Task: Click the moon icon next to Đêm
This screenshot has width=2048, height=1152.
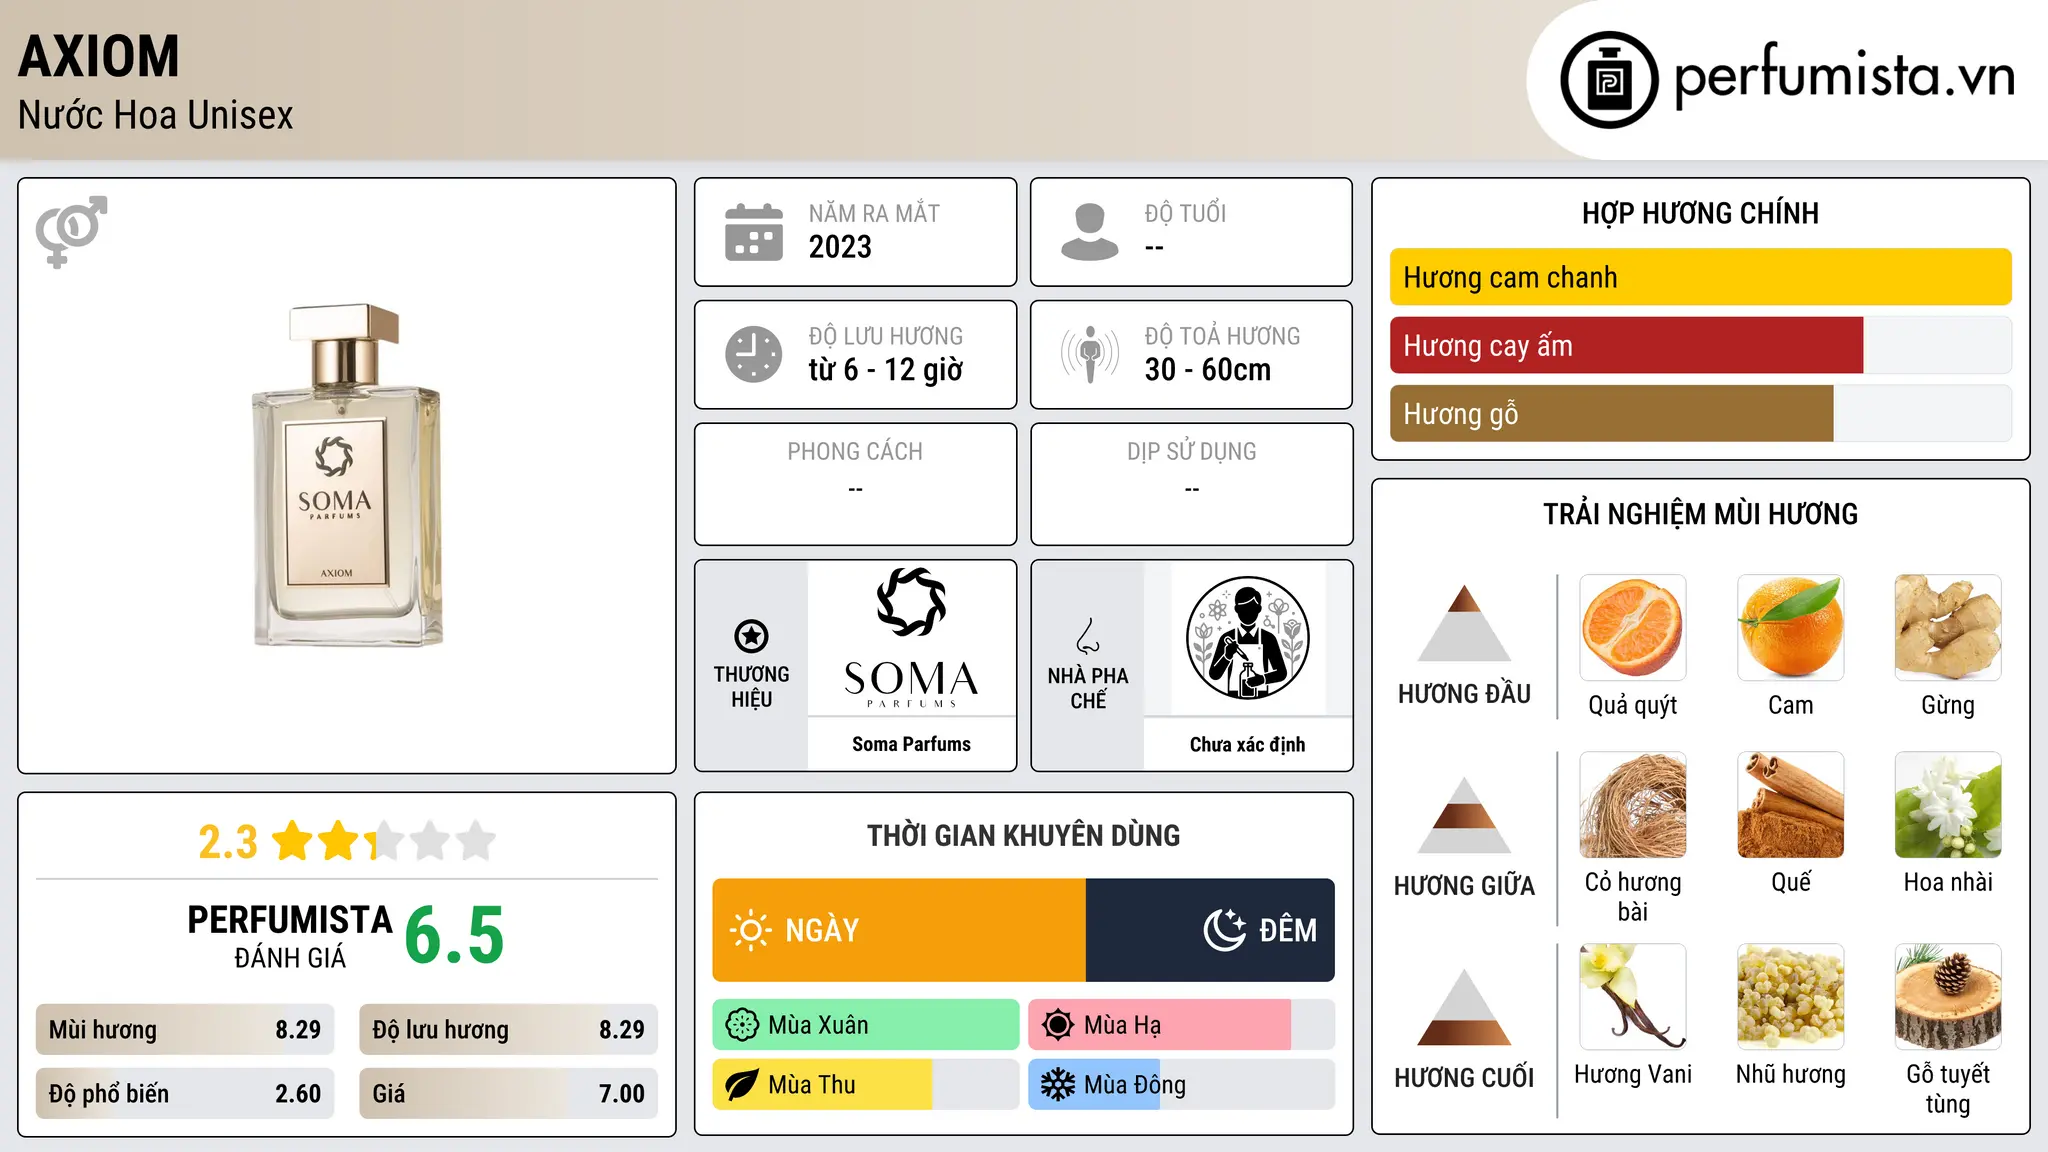Action: pos(1224,930)
